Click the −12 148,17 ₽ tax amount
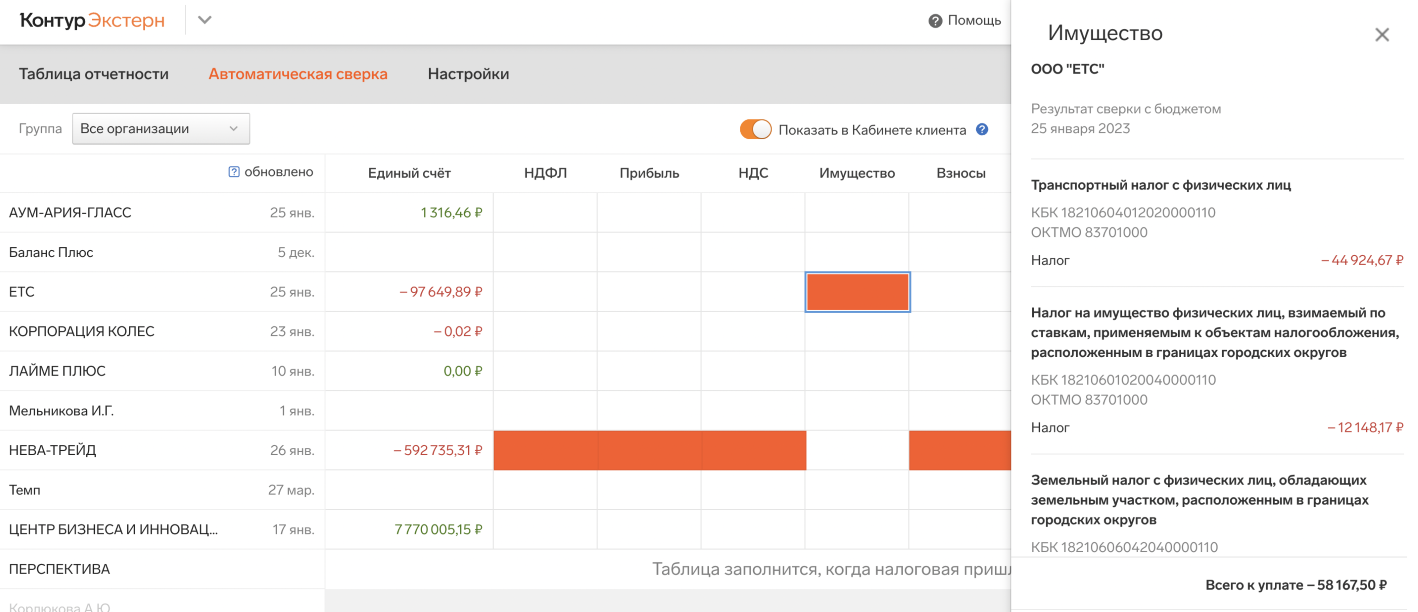The image size is (1418, 612). pyautogui.click(x=1365, y=427)
